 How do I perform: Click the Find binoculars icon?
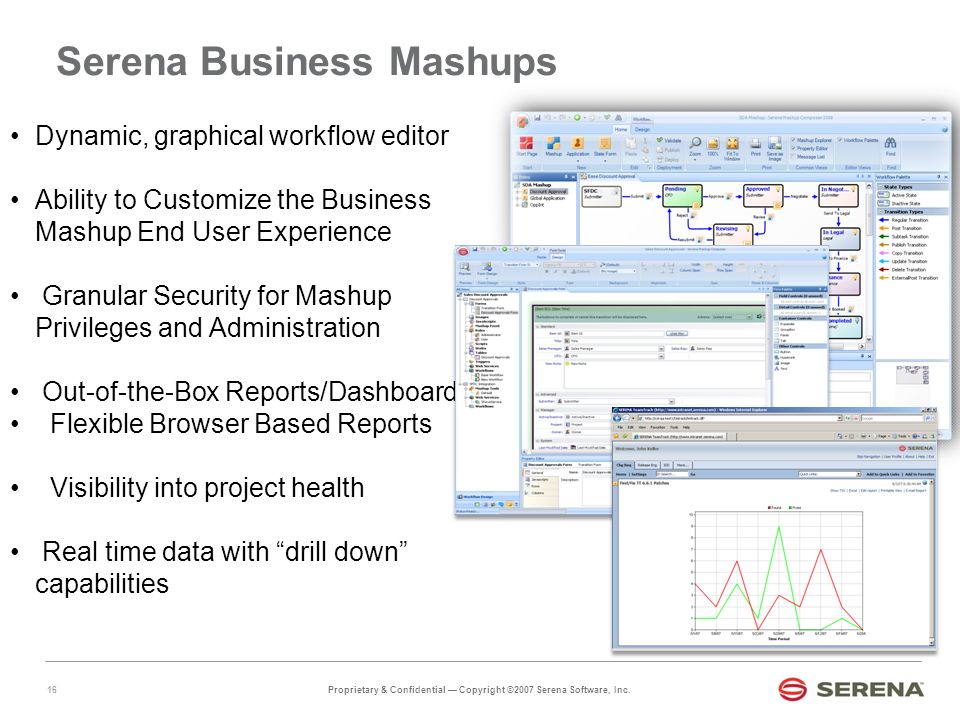click(890, 143)
